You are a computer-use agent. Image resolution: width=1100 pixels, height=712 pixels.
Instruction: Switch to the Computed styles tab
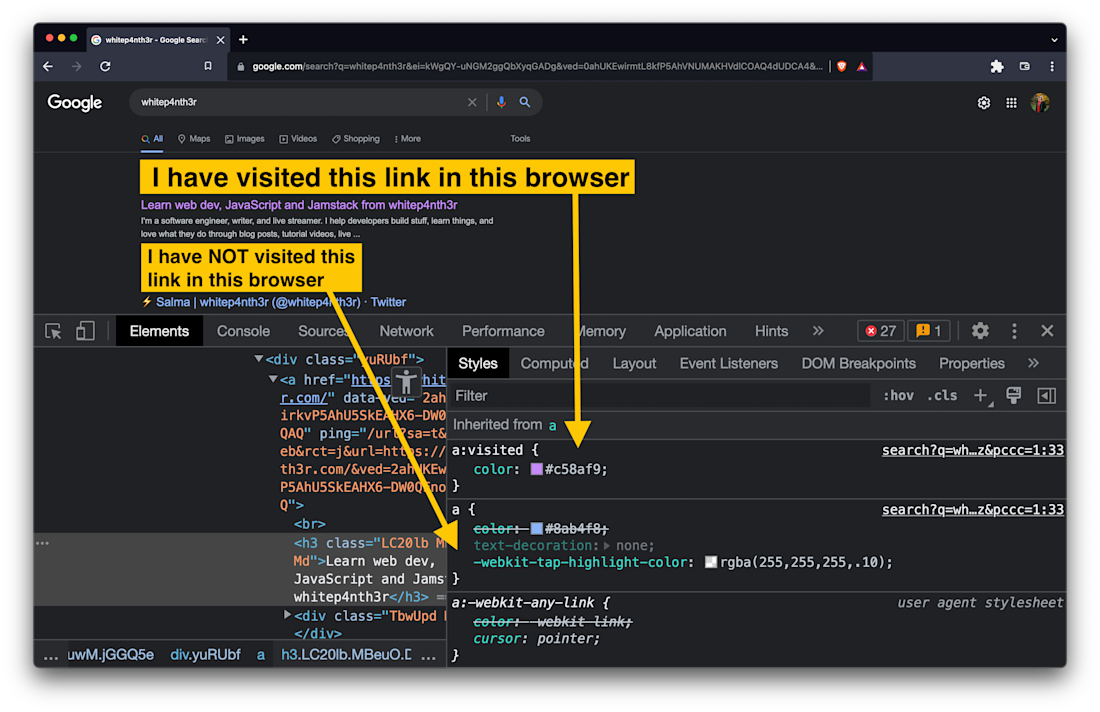coord(554,363)
